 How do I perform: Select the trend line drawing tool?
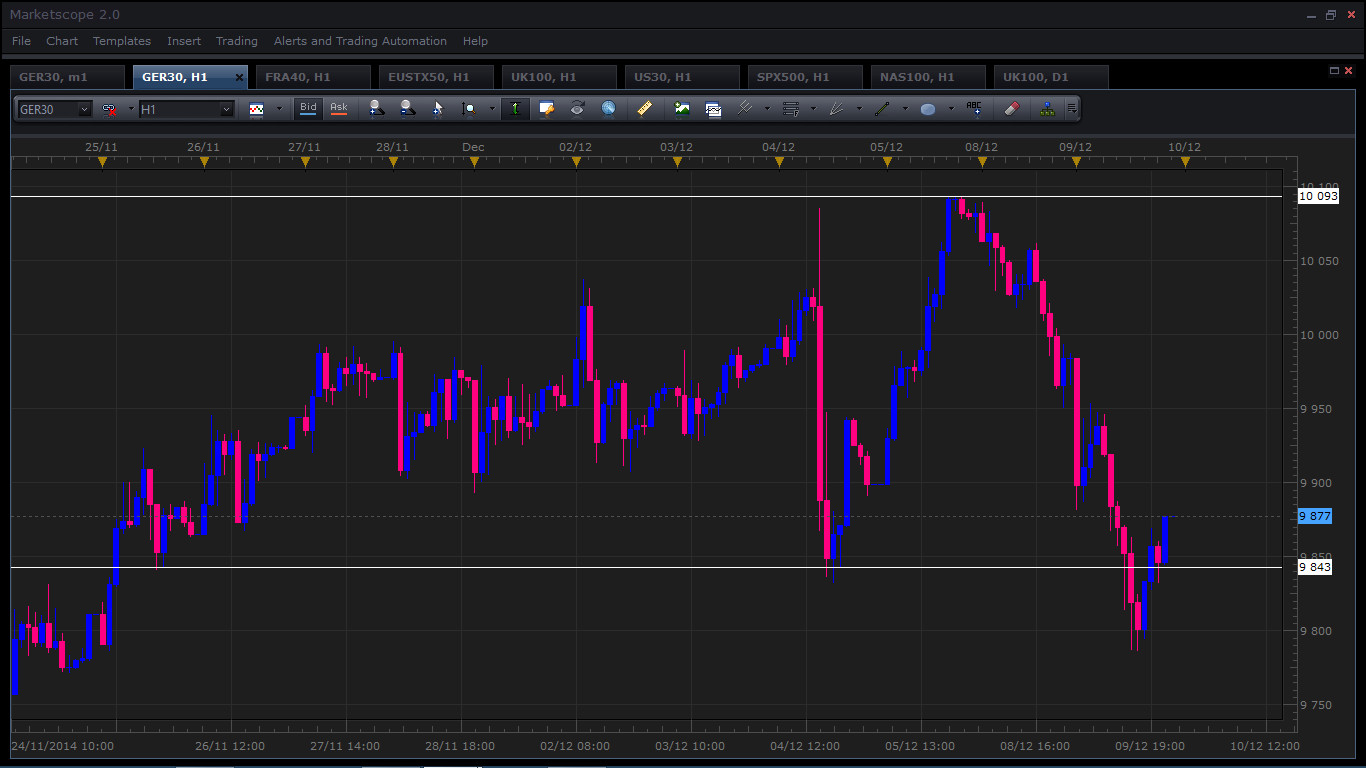point(882,109)
